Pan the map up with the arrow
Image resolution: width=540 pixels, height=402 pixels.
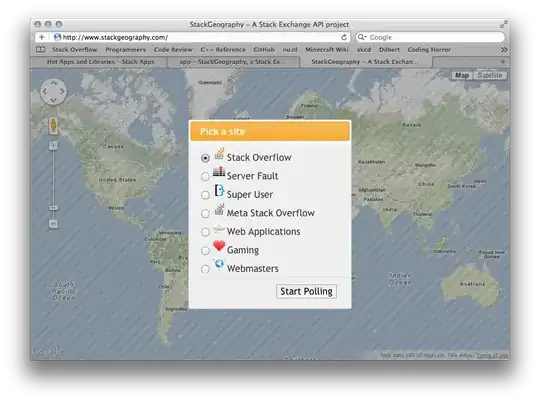[53, 83]
